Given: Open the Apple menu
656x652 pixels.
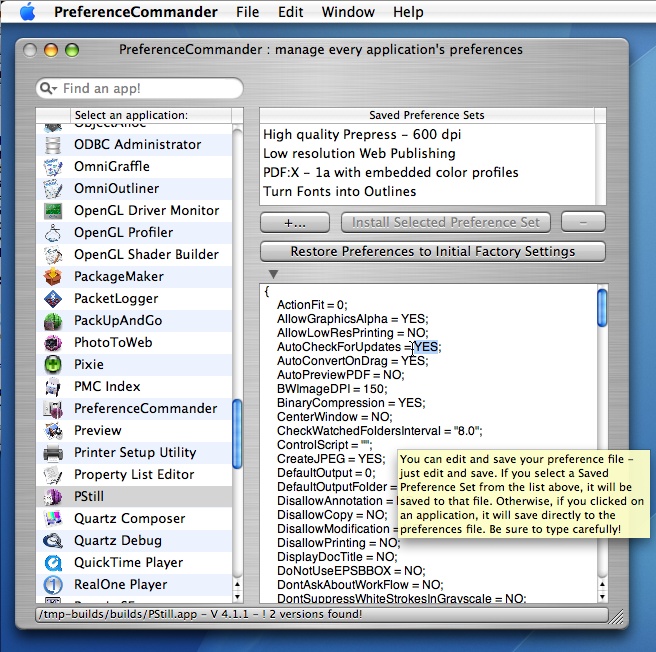Looking at the screenshot, I should 28,11.
